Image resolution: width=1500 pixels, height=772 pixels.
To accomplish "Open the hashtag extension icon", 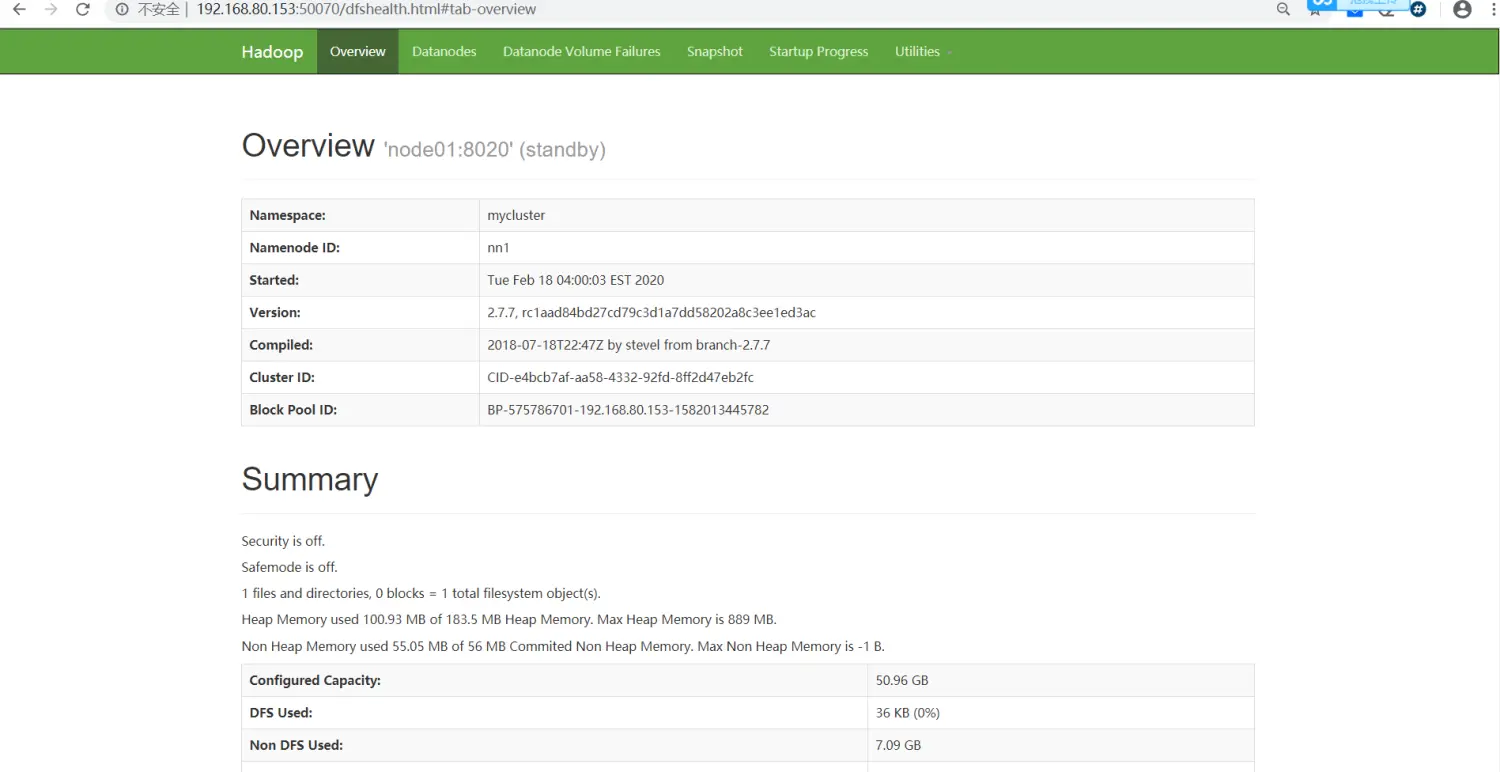I will pos(1417,9).
